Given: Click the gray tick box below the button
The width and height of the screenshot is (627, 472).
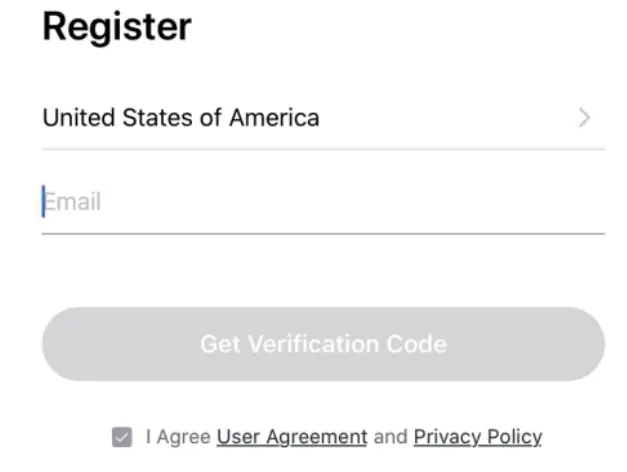Looking at the screenshot, I should click(x=122, y=437).
